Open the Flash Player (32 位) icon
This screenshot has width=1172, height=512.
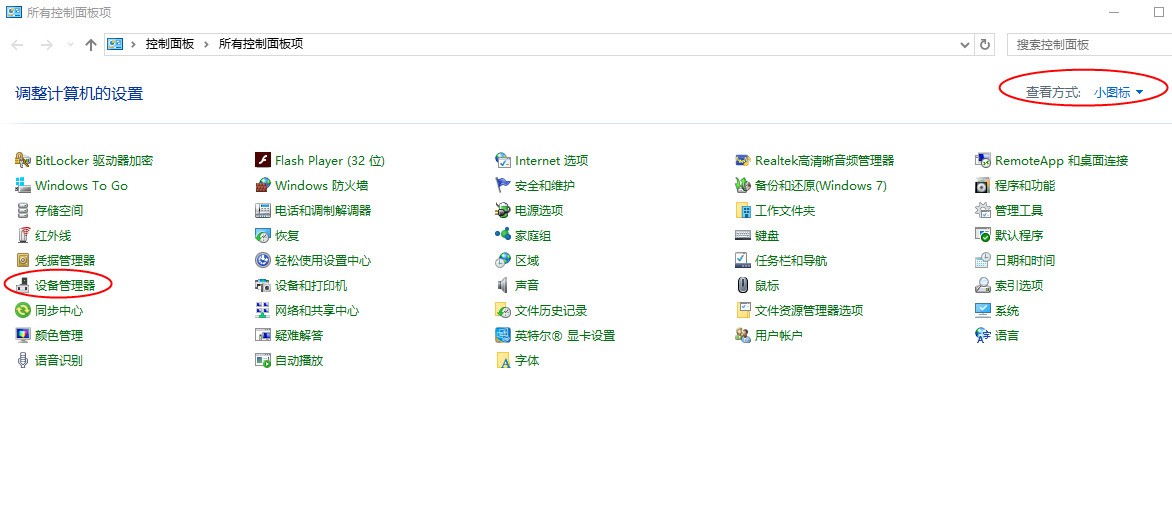(x=262, y=161)
